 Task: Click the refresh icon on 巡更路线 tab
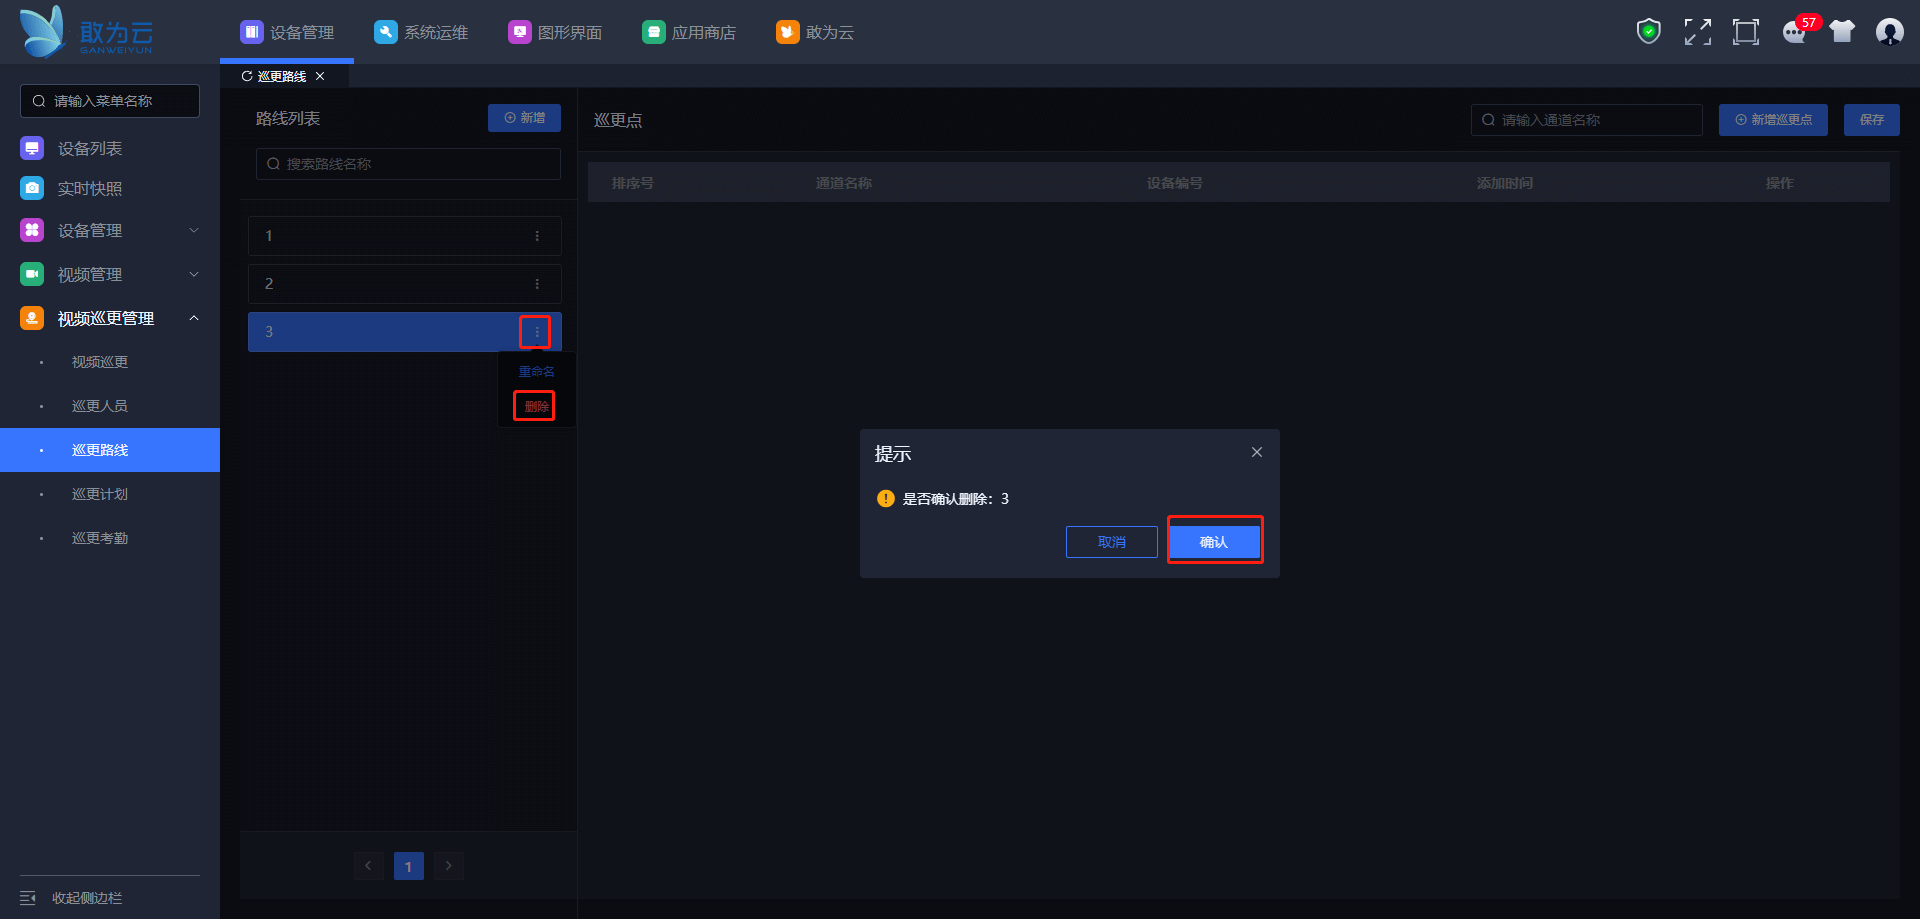(x=247, y=76)
